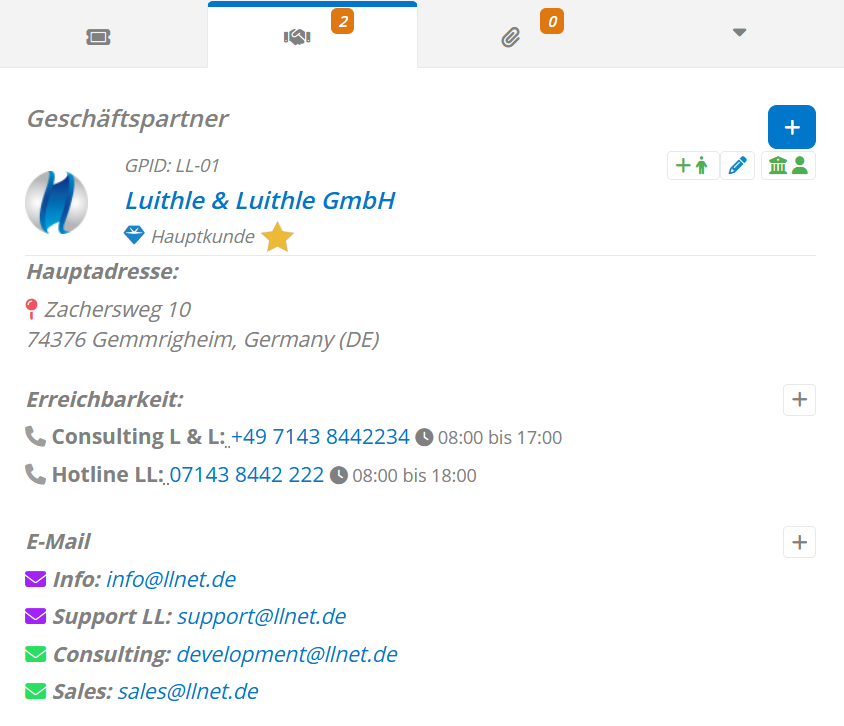Call the Consulting L & L phone number

(320, 437)
